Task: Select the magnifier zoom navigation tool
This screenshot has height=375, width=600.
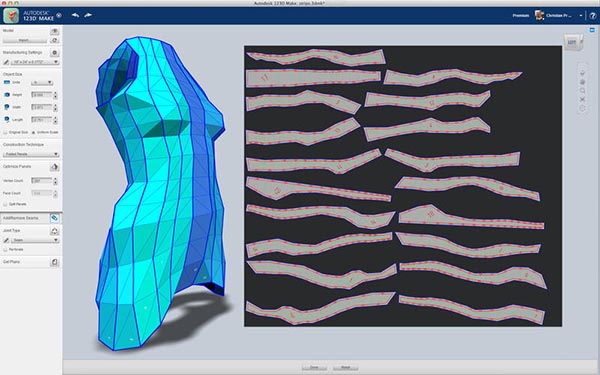Action: 582,91
